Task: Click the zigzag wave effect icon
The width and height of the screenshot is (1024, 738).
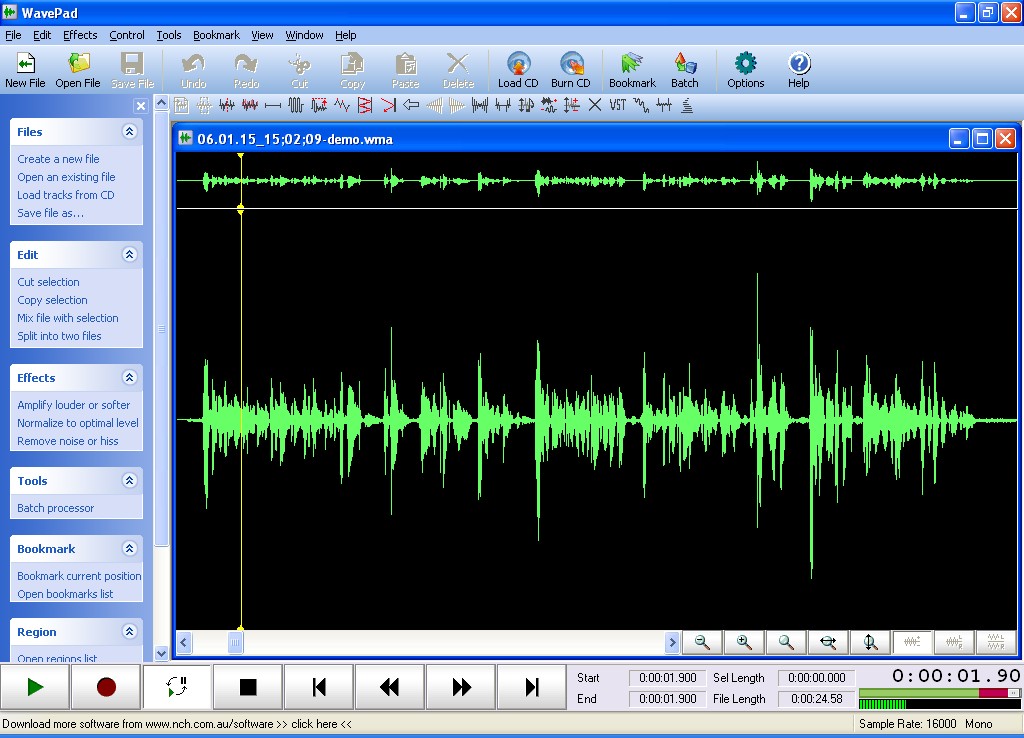Action: 342,105
